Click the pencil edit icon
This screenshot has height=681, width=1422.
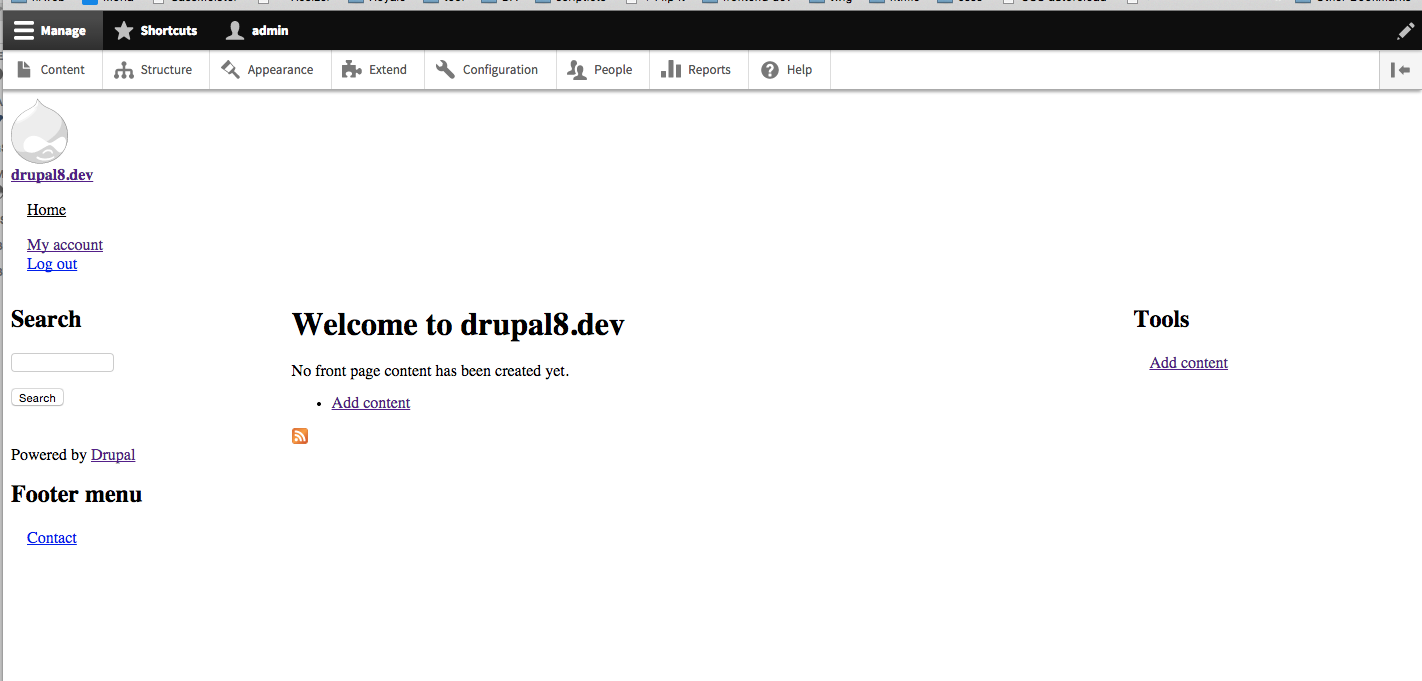1405,31
